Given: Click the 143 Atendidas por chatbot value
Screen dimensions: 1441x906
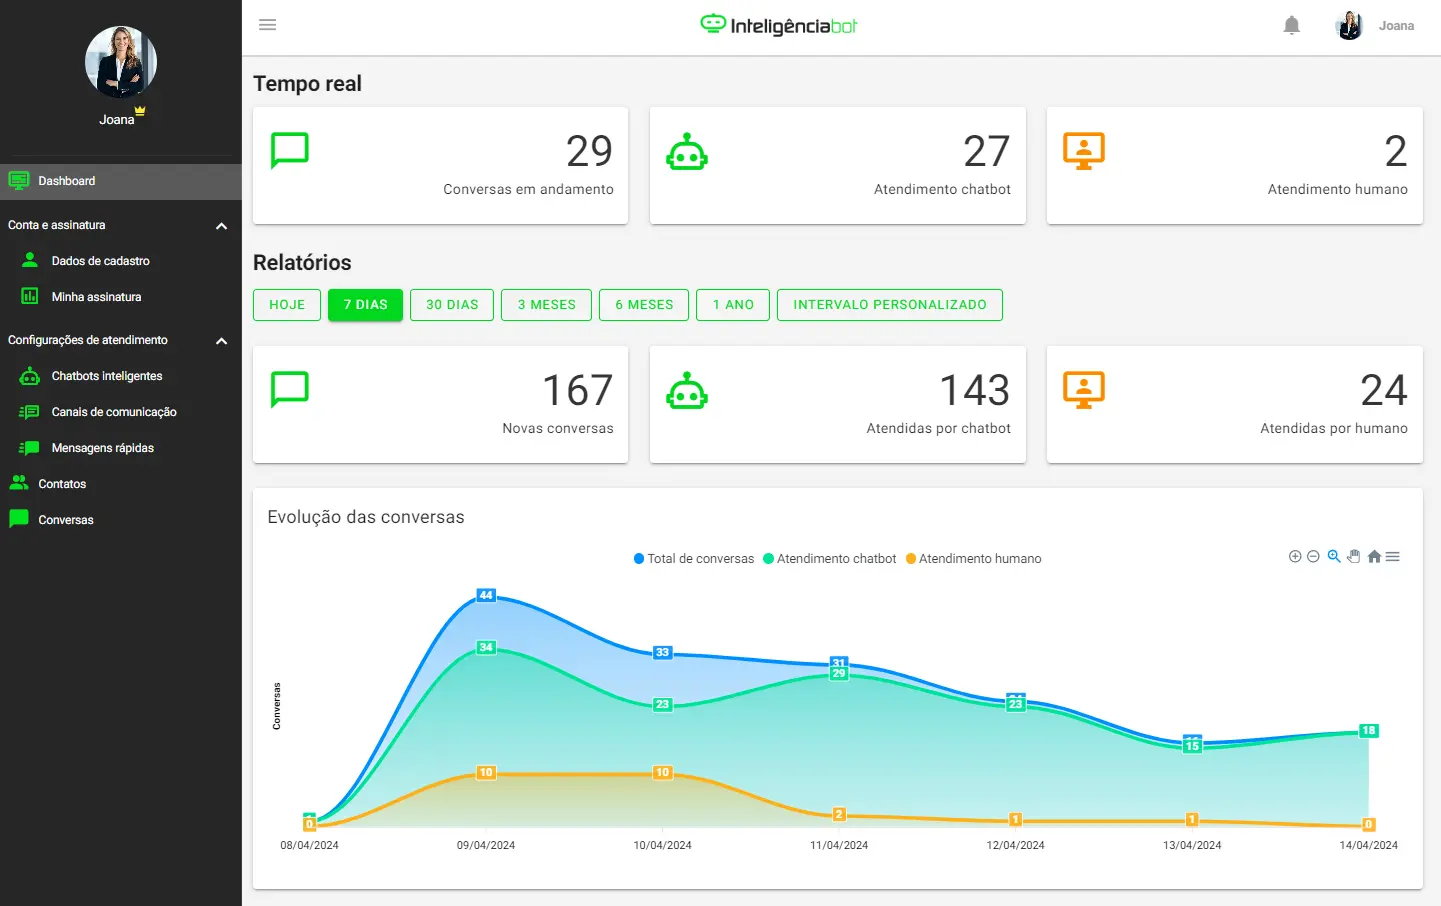Looking at the screenshot, I should point(974,390).
